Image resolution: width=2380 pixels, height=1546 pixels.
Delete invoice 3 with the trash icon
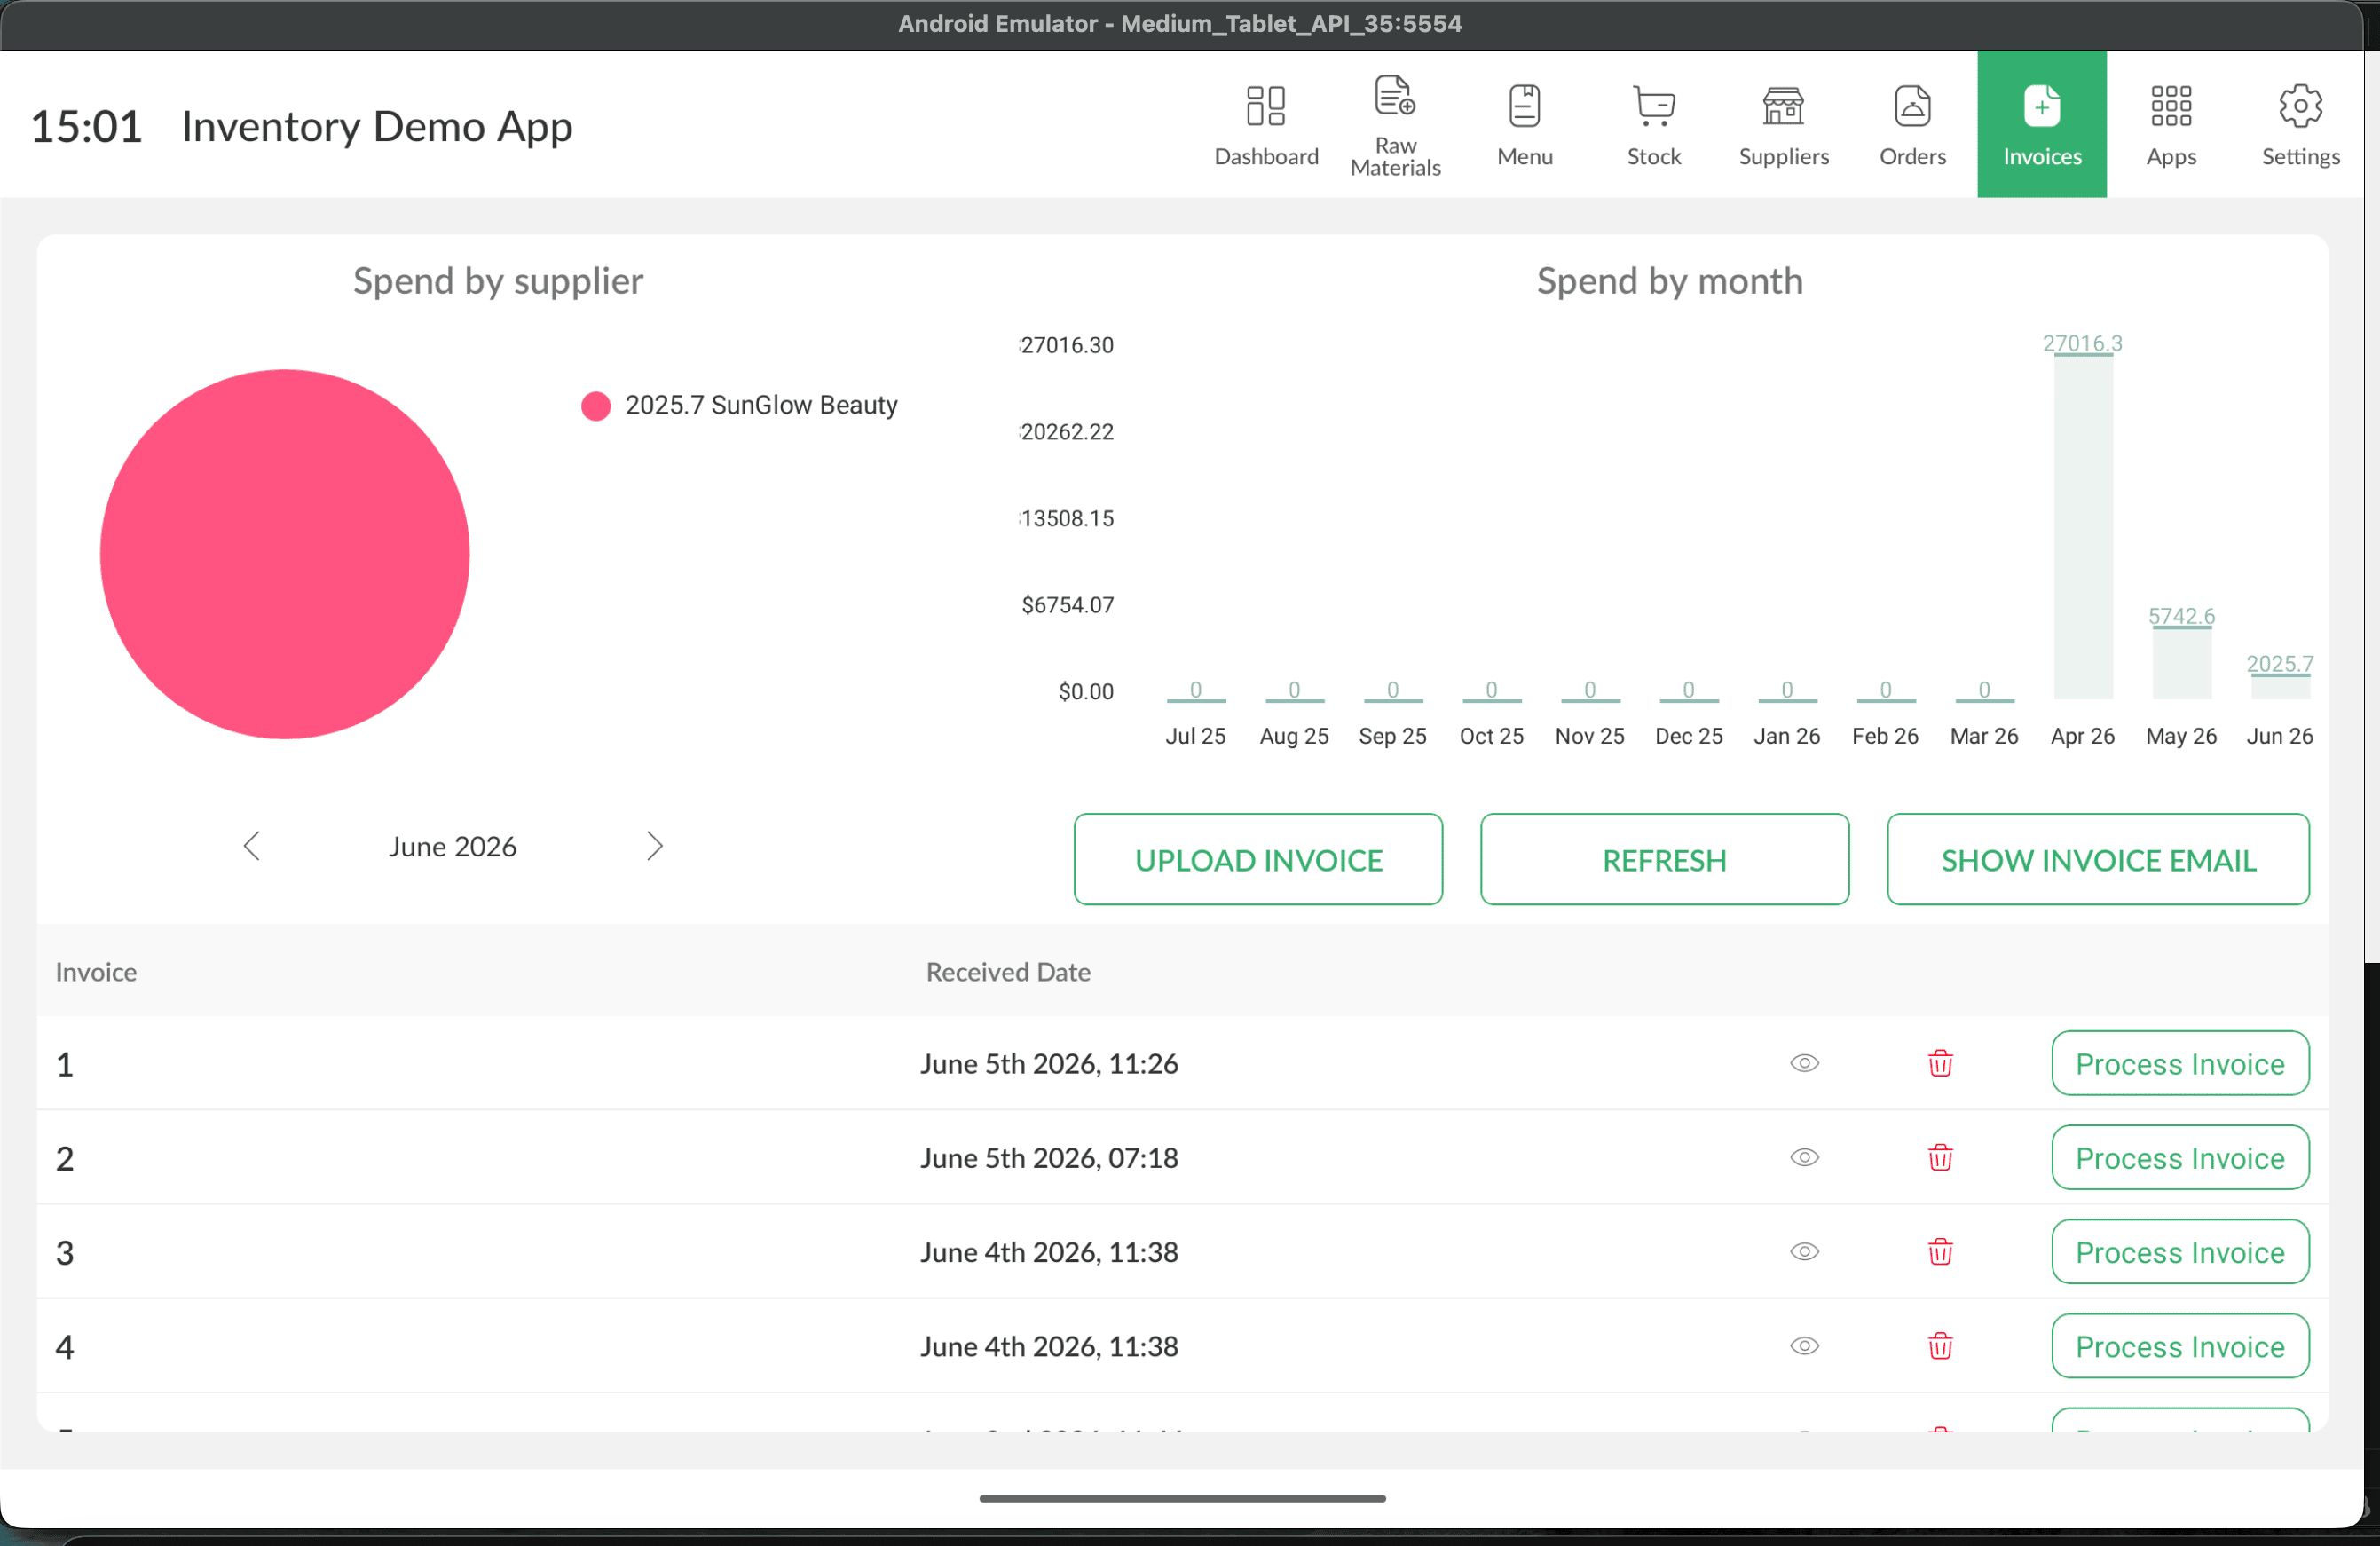click(1940, 1251)
